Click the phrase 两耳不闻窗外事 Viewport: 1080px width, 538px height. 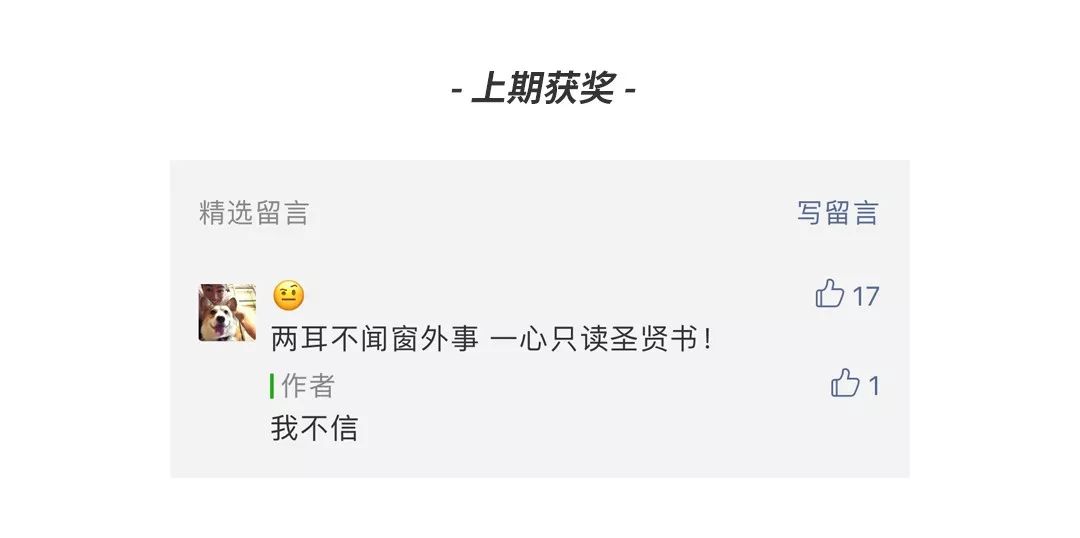click(x=375, y=340)
